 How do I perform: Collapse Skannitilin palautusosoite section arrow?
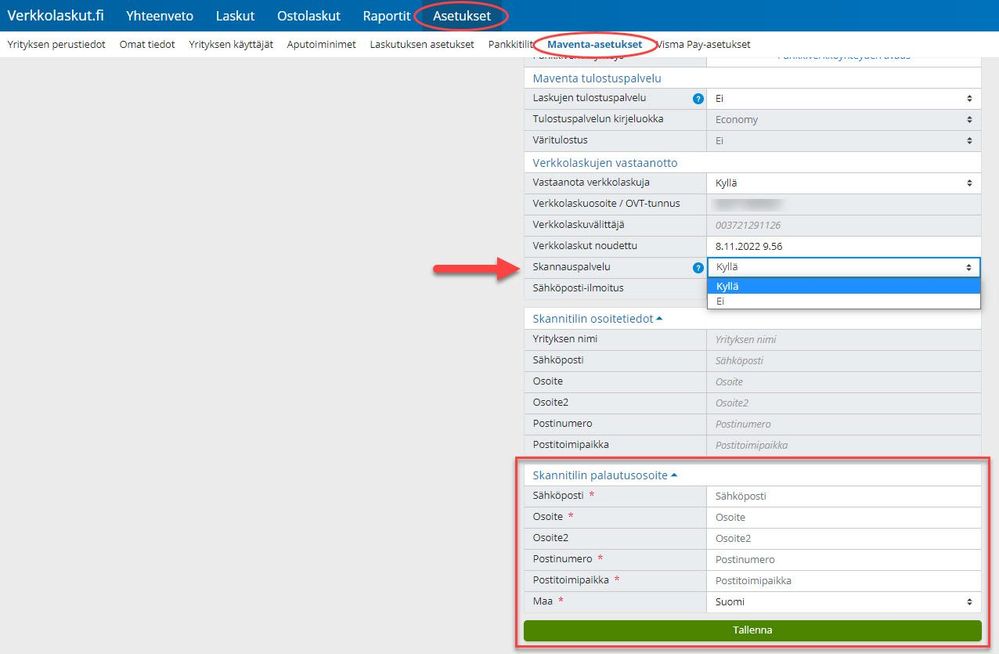(x=674, y=476)
